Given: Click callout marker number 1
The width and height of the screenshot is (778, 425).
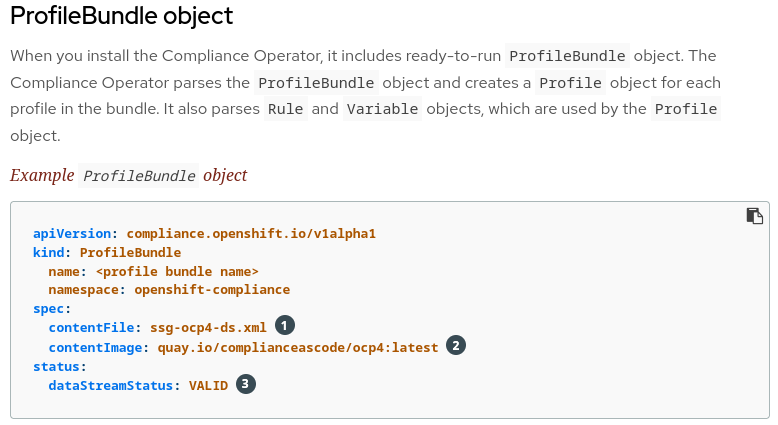Looking at the screenshot, I should pyautogui.click(x=286, y=326).
